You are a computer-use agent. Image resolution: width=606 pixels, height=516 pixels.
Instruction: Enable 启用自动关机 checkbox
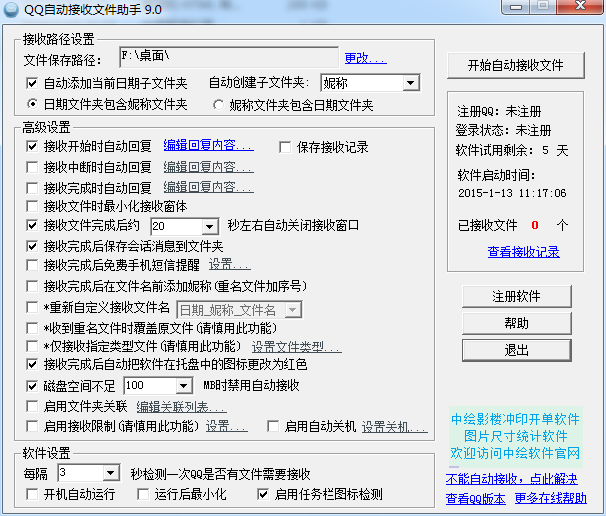tap(273, 427)
